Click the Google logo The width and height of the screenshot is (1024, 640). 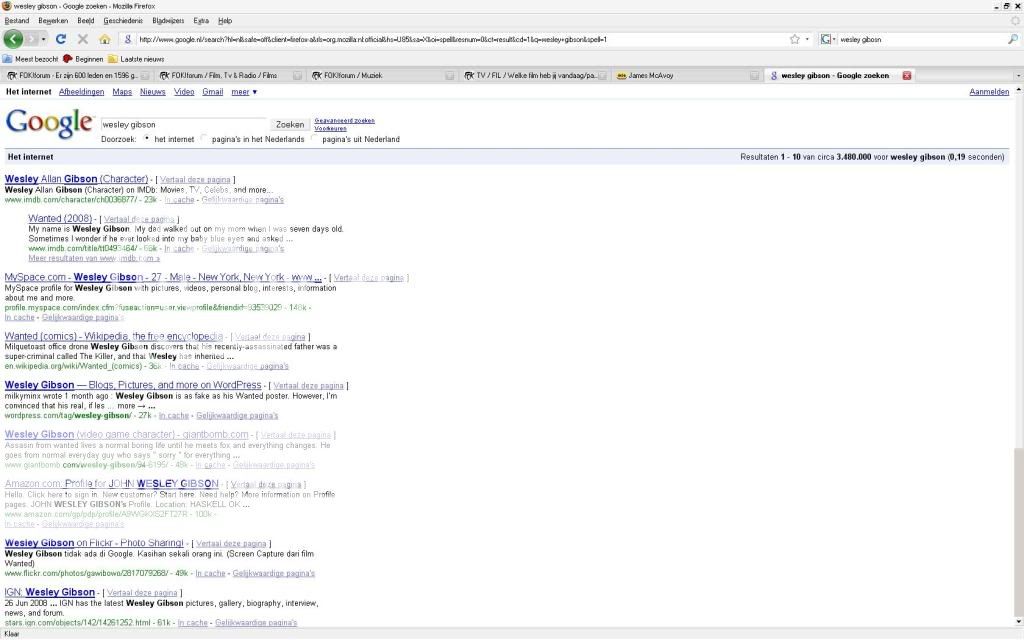tap(50, 123)
